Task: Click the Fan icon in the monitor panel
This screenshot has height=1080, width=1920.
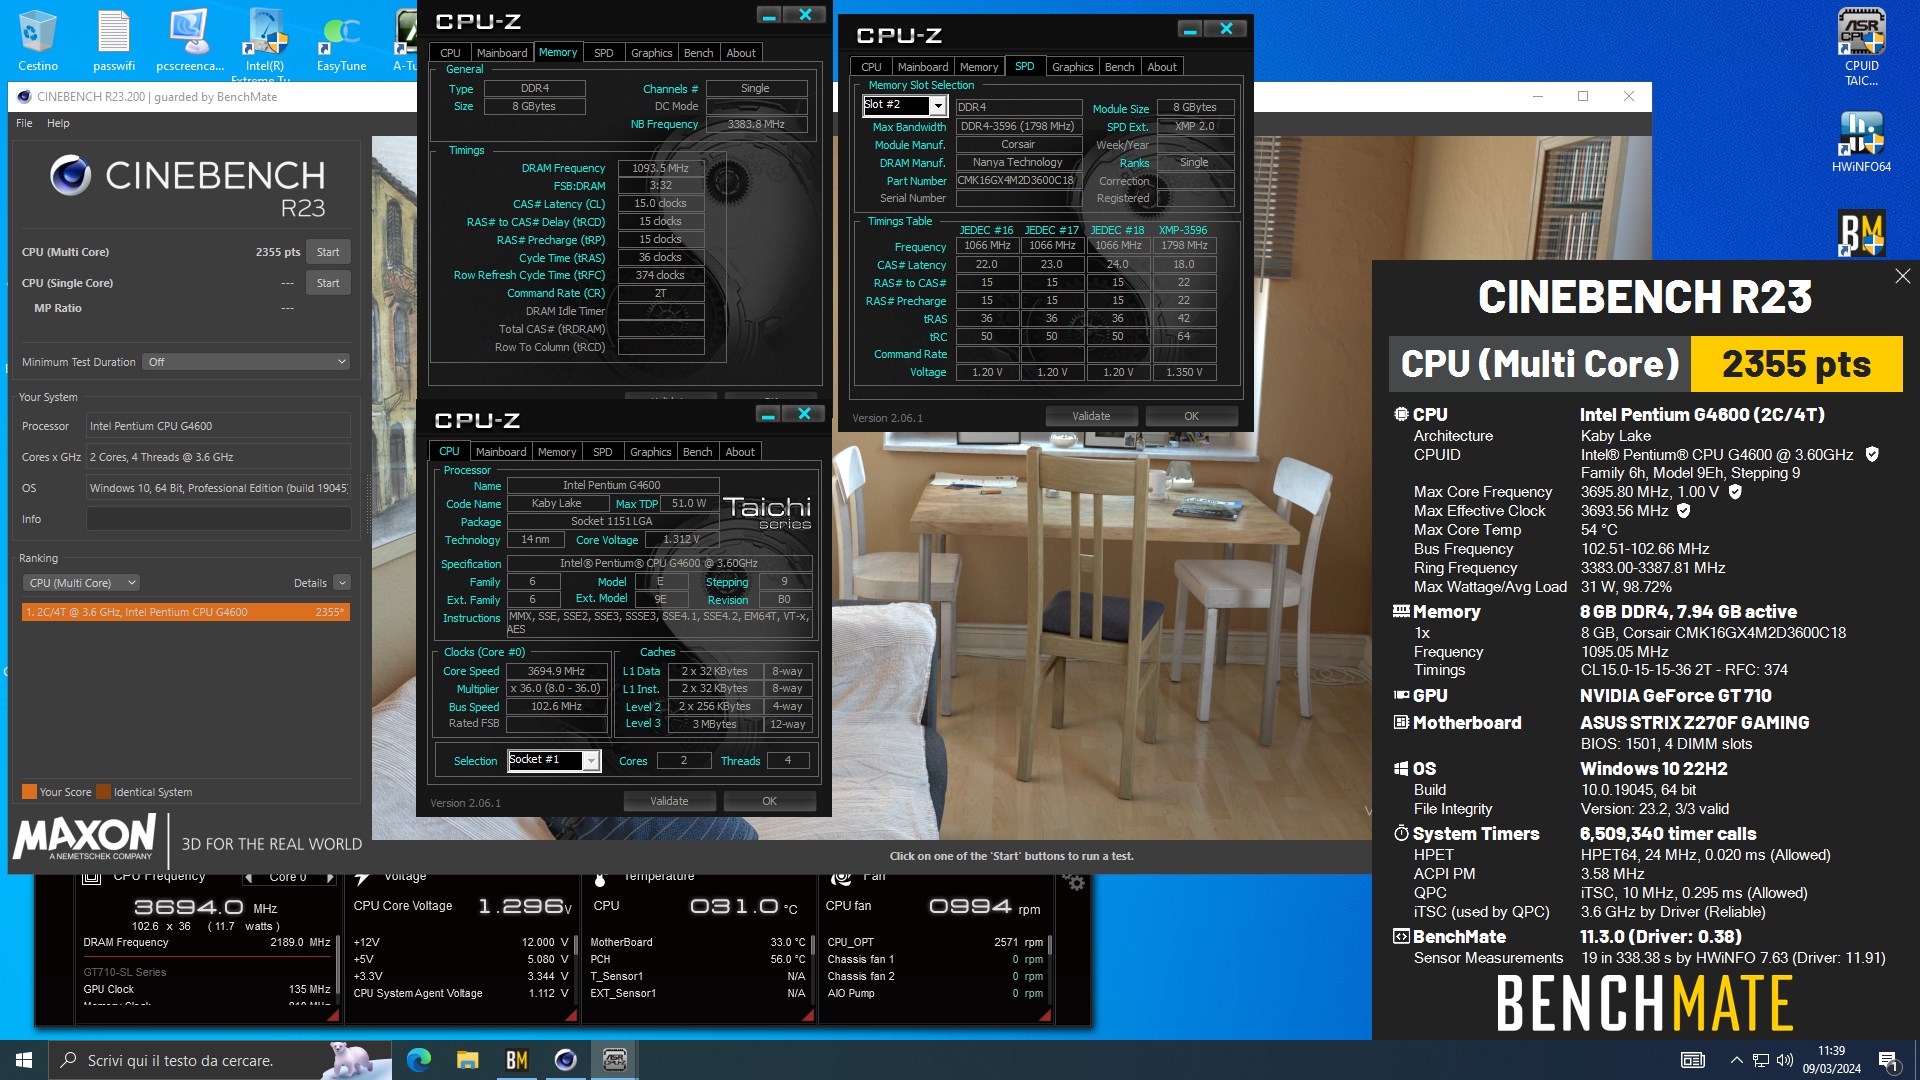Action: pos(841,877)
